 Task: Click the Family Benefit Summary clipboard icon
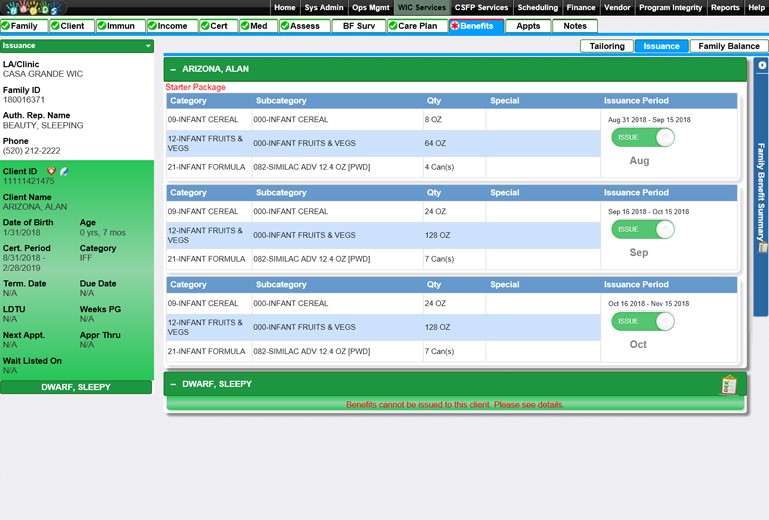click(x=763, y=247)
